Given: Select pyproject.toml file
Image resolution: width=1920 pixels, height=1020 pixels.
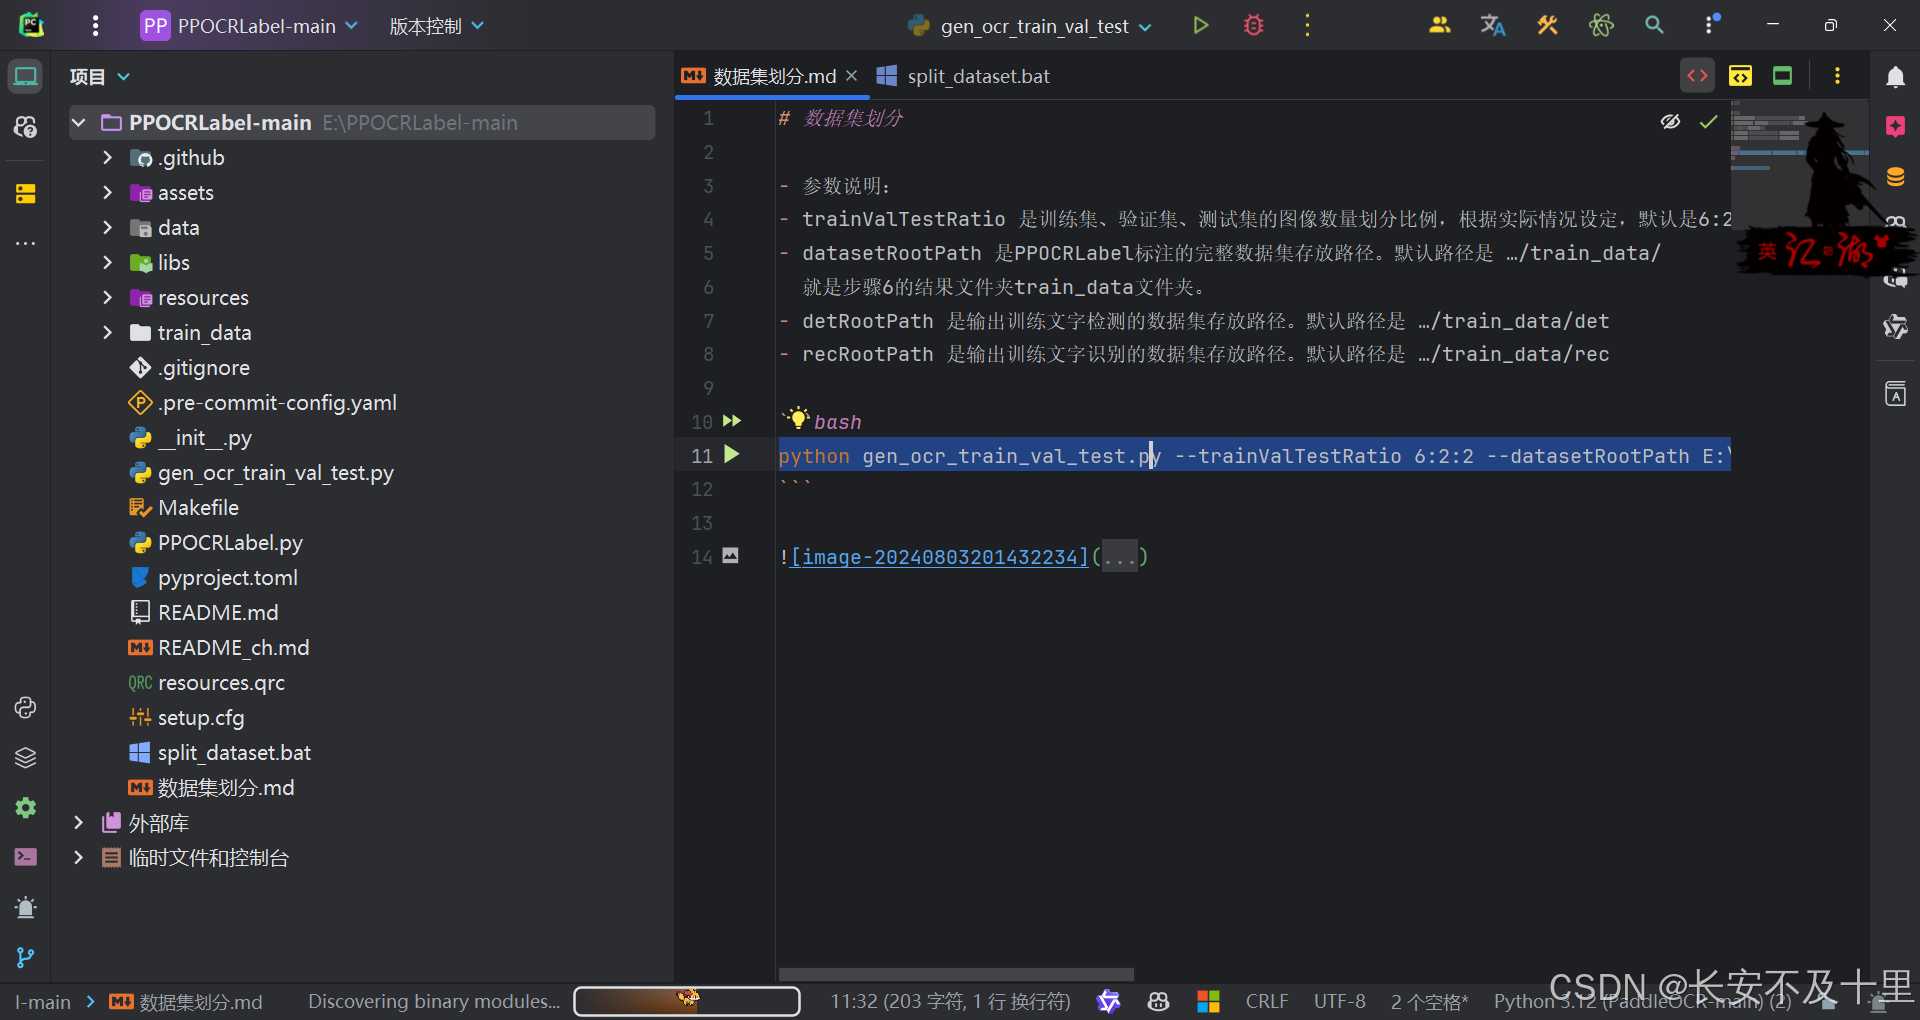Looking at the screenshot, I should [227, 578].
